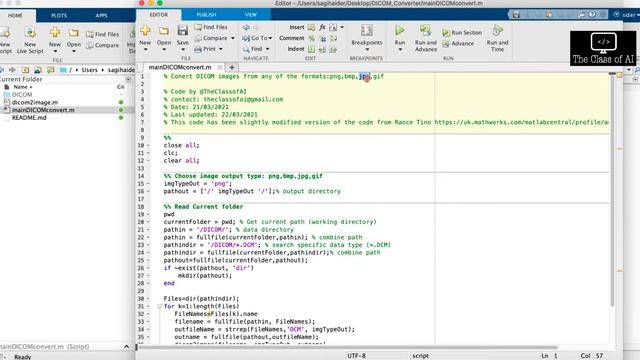Click Find Files in the Home ribbon
The image size is (640, 360).
point(102,34)
